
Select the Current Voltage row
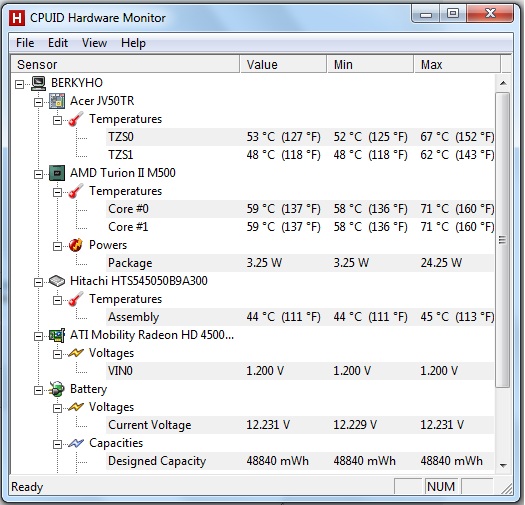tap(300, 425)
